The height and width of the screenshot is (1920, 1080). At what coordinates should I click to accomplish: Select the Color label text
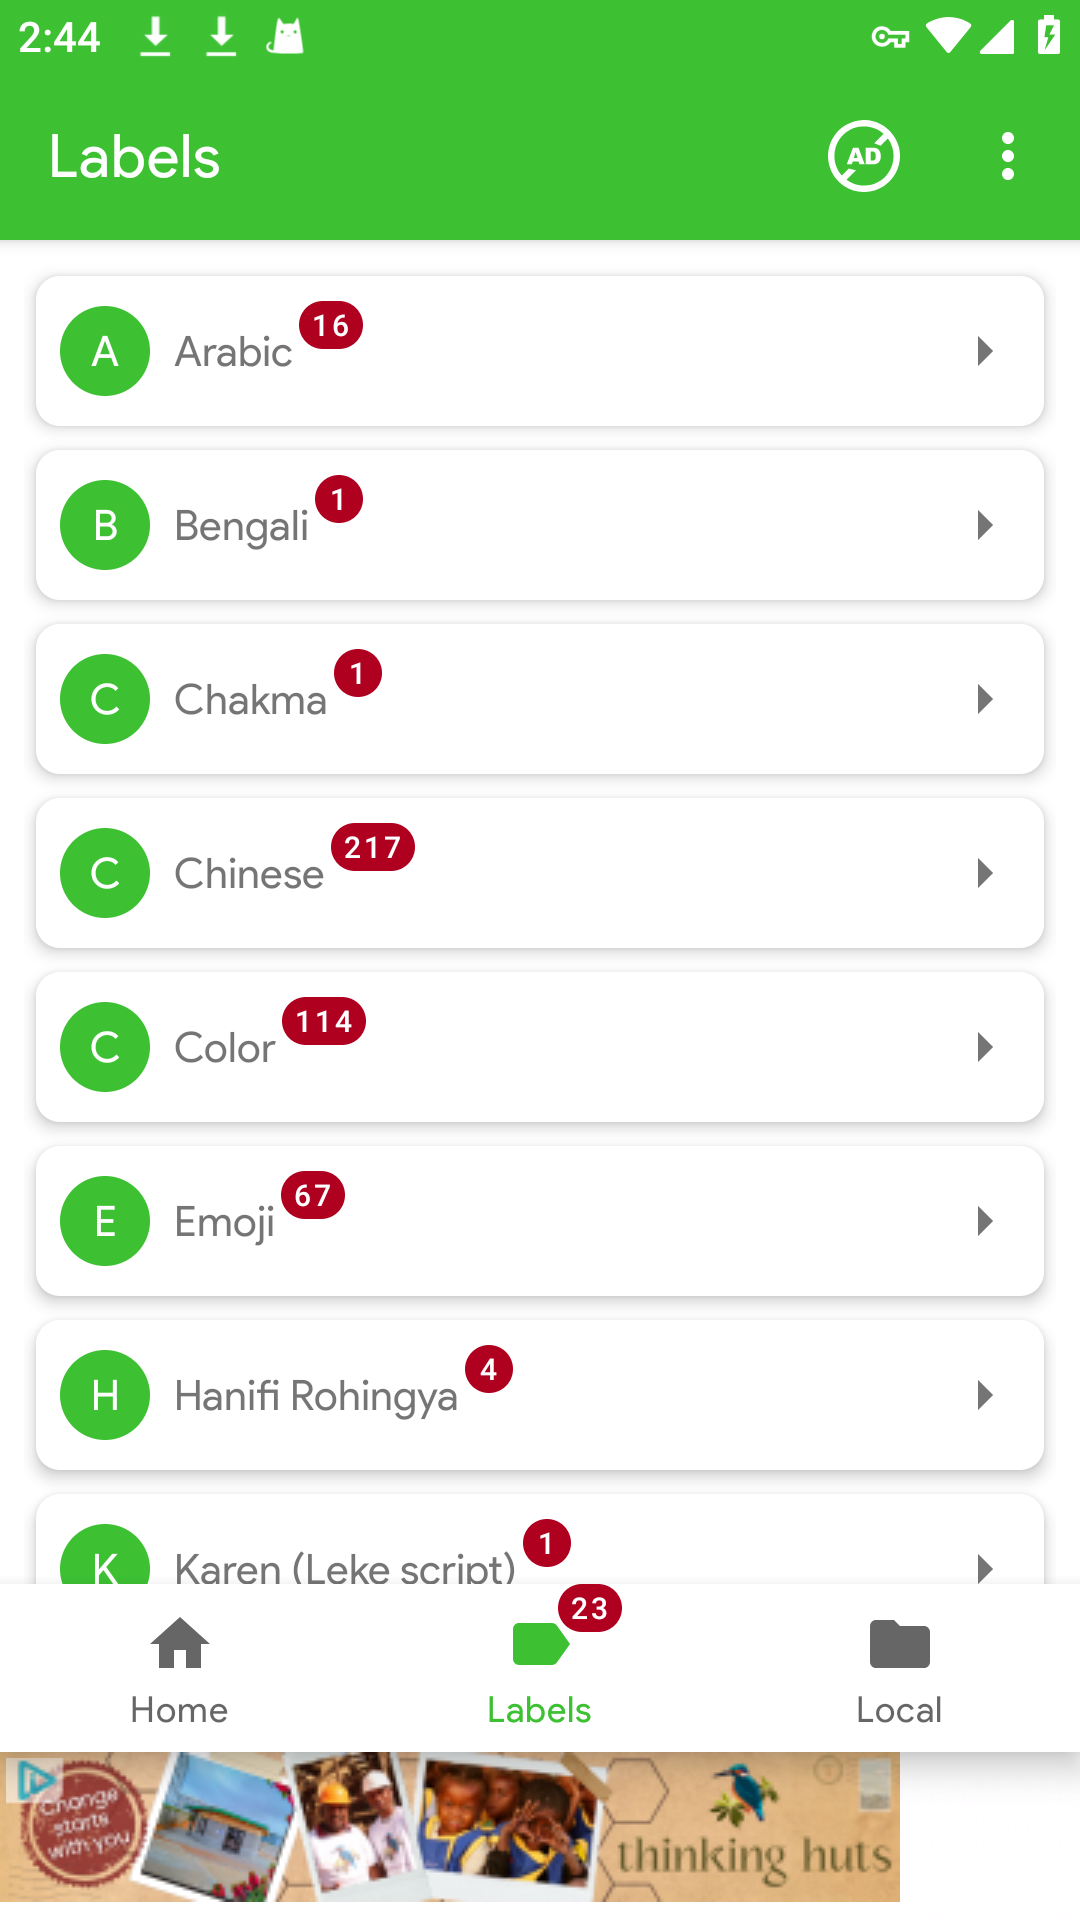[225, 1048]
